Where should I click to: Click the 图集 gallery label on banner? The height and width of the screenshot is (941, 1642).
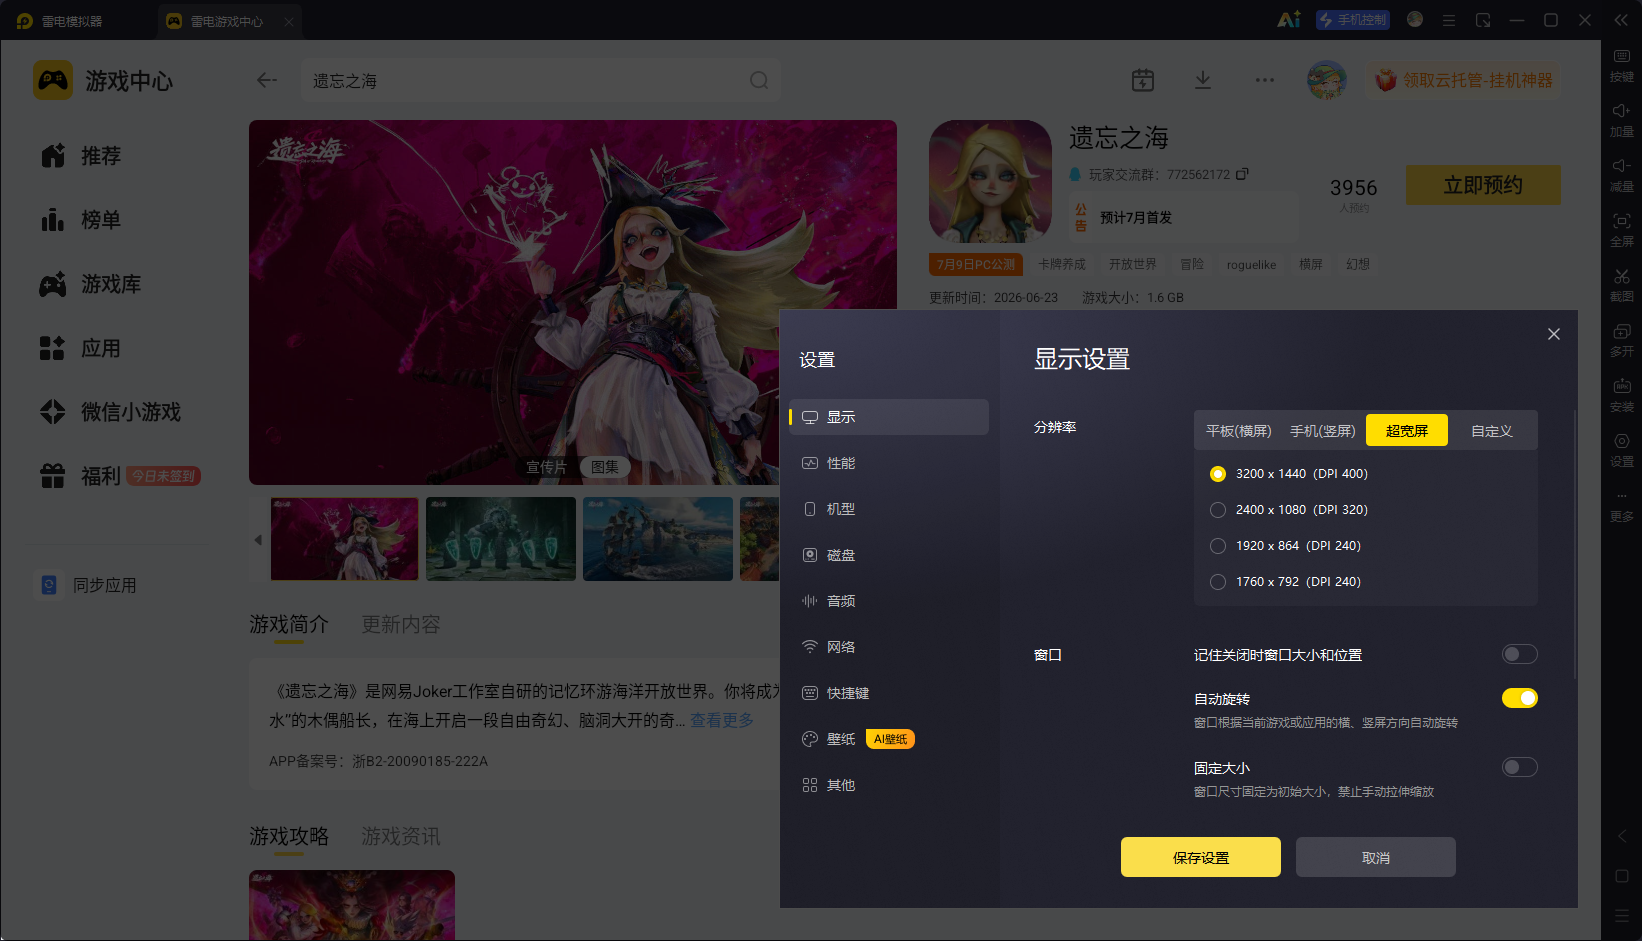tap(605, 467)
